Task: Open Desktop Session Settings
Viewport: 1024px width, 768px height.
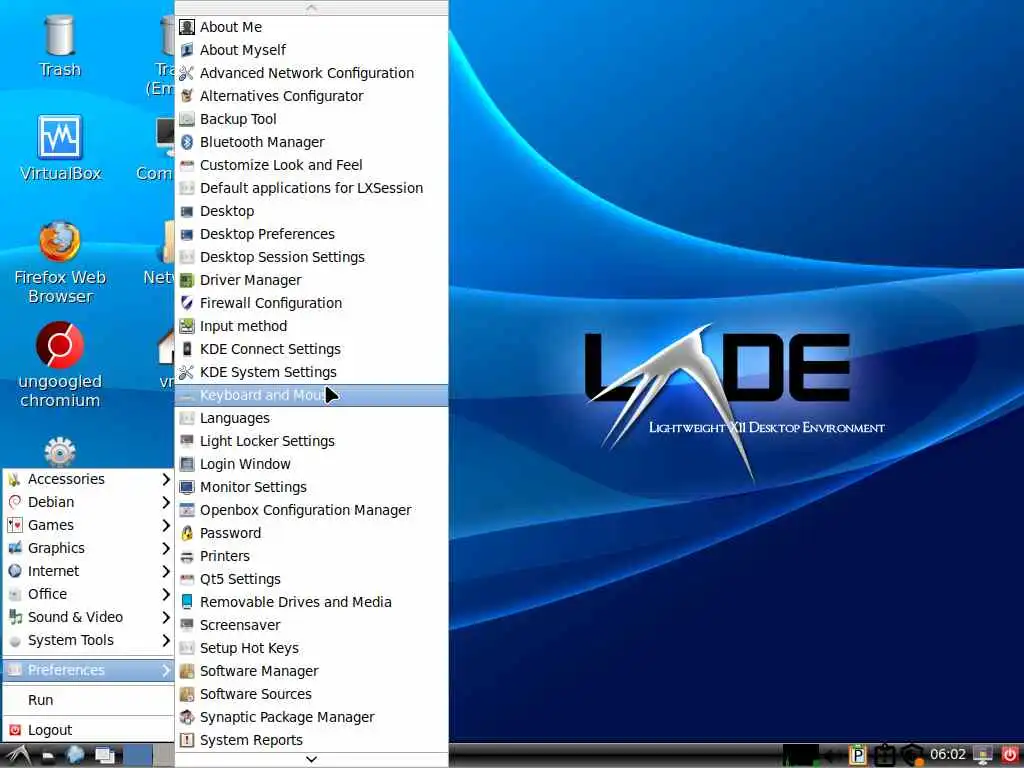Action: pyautogui.click(x=312, y=257)
